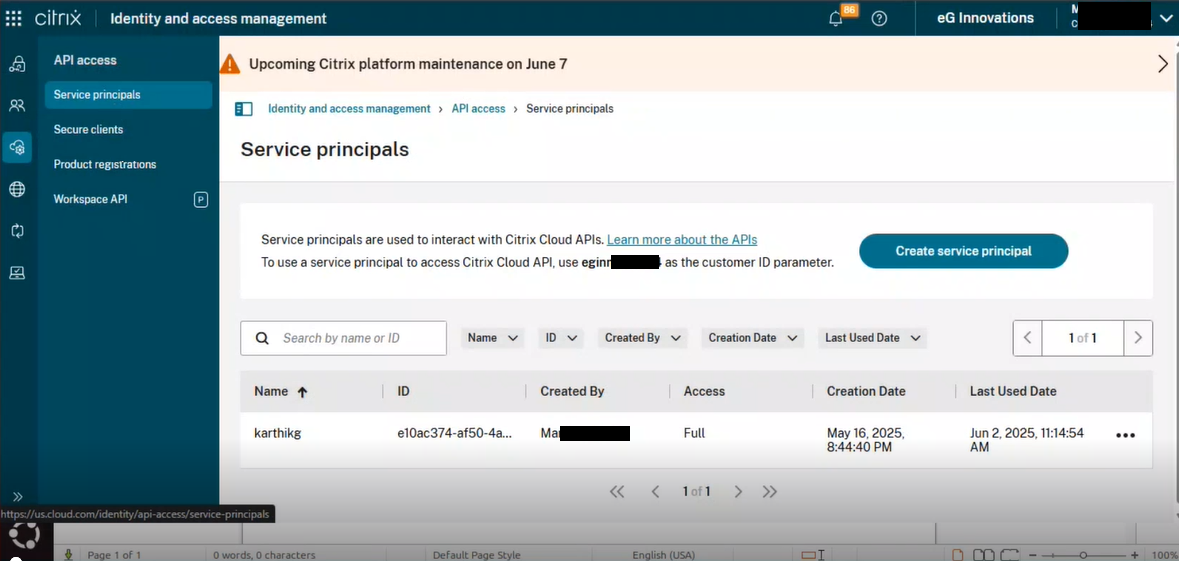Click the help question mark icon
The image size is (1179, 561).
(x=879, y=18)
